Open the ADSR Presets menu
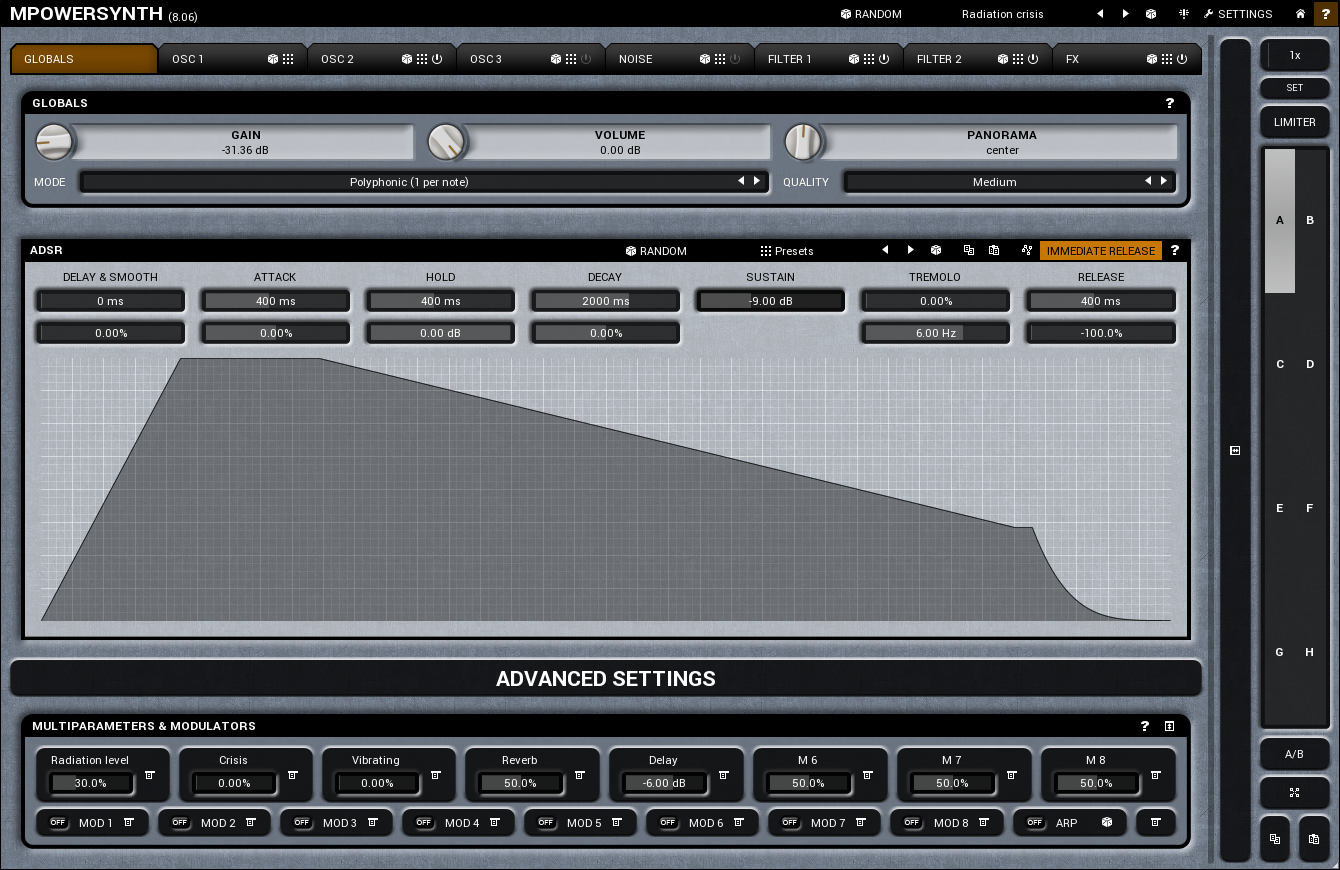 coord(787,250)
